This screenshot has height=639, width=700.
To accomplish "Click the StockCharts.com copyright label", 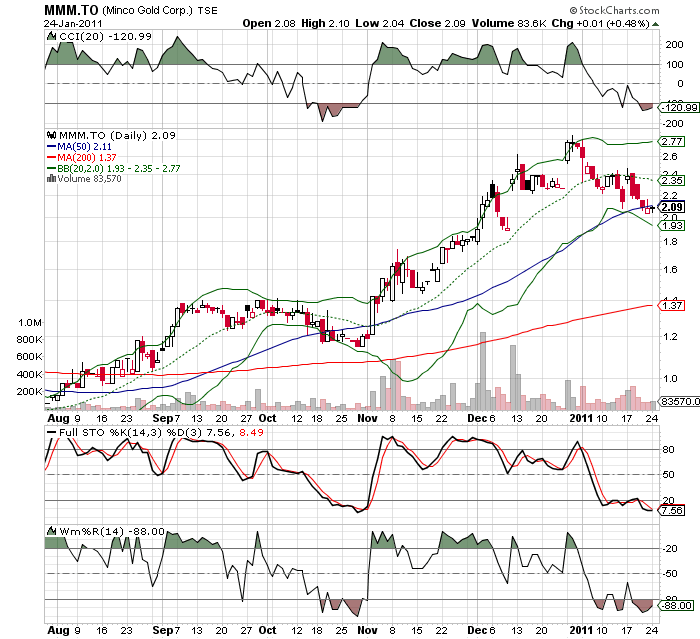I will tap(614, 10).
